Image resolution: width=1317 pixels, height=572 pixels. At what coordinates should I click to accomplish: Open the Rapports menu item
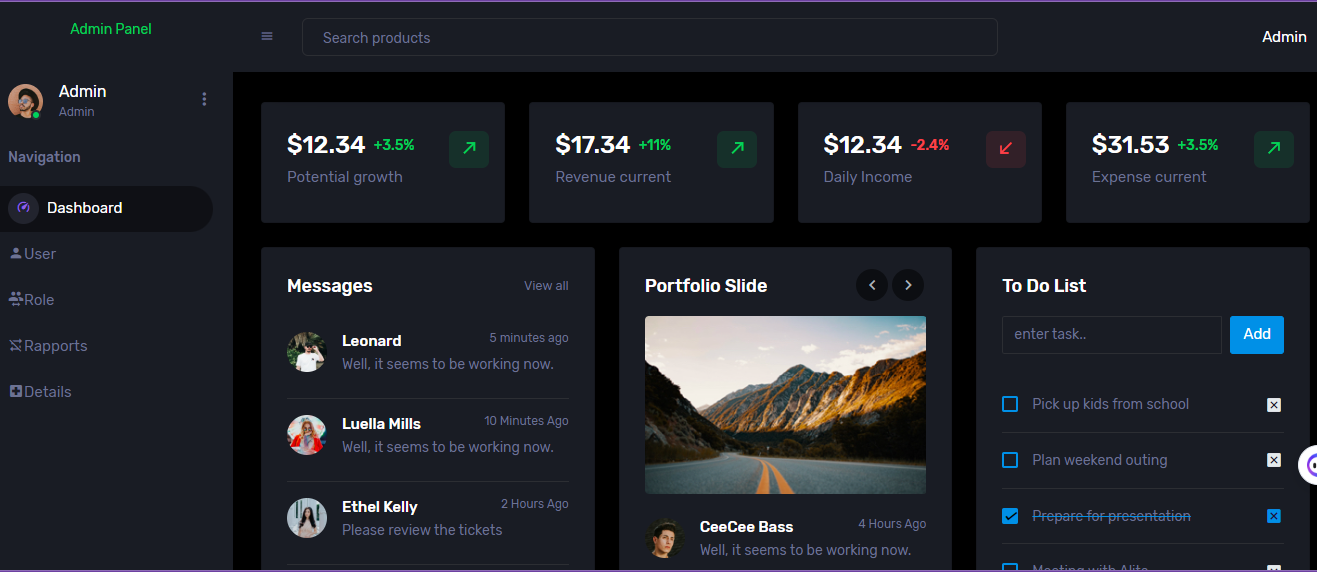[x=106, y=346]
